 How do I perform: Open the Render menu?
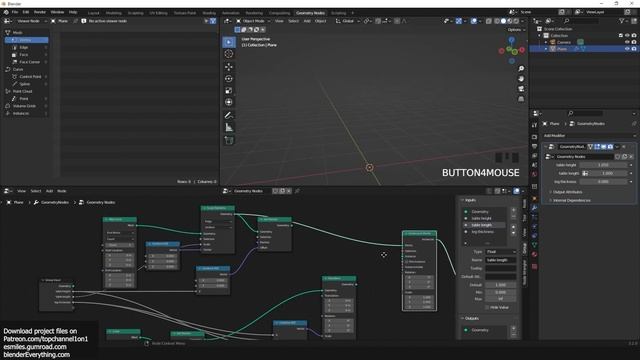(x=40, y=12)
